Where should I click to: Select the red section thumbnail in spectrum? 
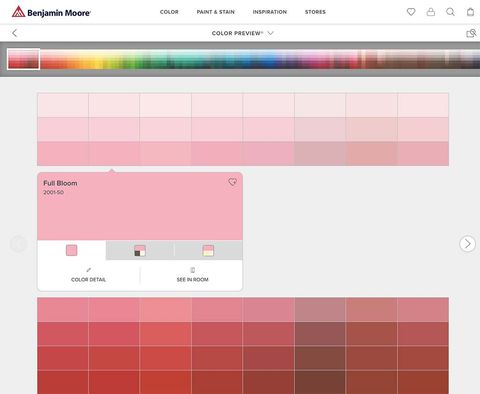[23, 59]
